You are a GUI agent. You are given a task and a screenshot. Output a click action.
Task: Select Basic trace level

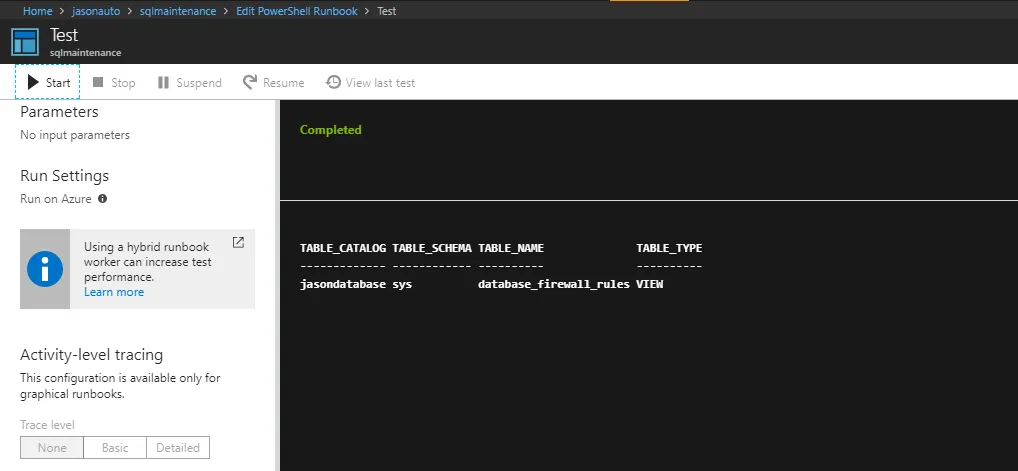[x=115, y=448]
